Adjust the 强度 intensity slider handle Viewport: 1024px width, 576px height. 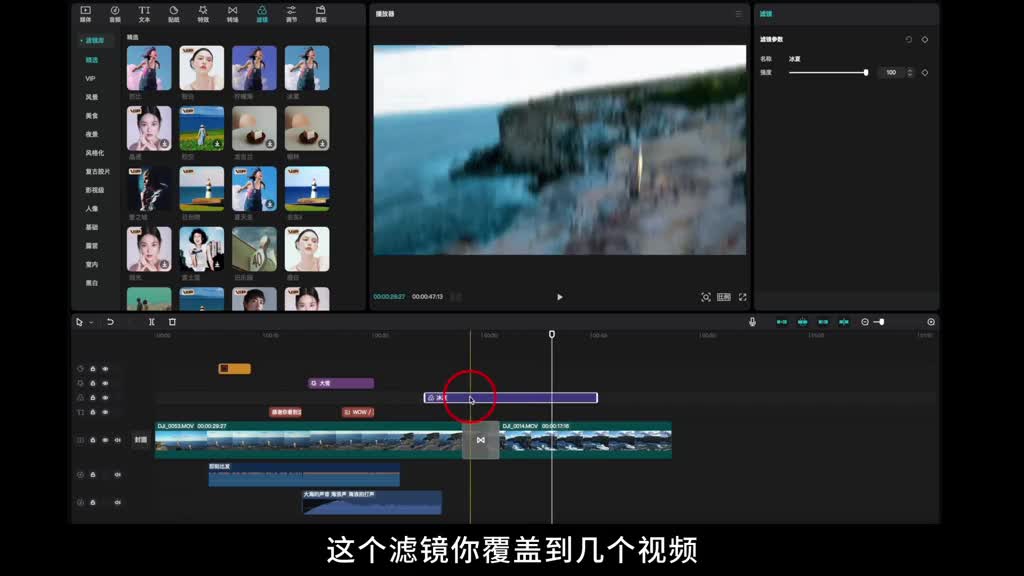coord(865,72)
